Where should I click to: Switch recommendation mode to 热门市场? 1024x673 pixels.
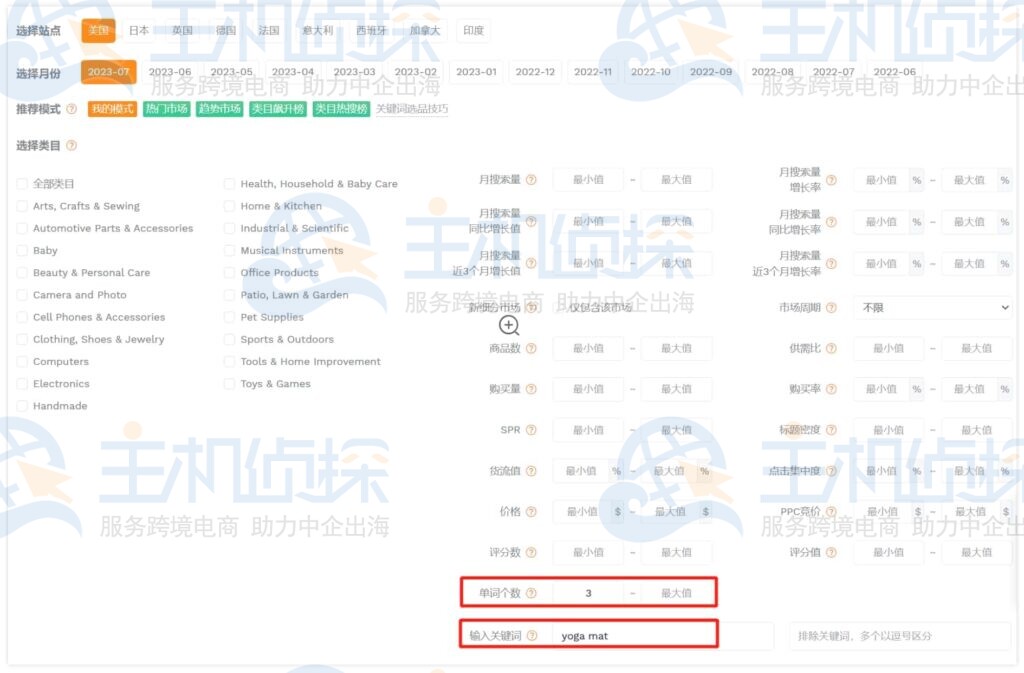point(165,108)
